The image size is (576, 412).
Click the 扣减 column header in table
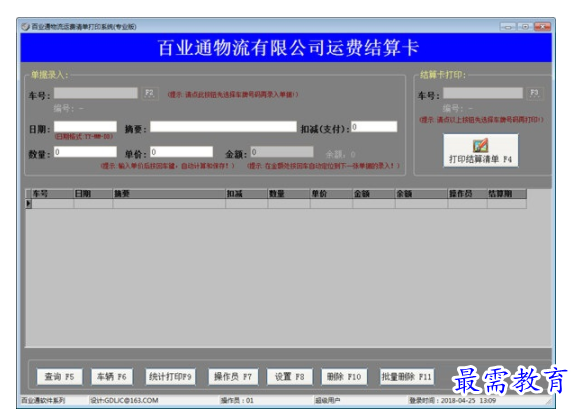pos(246,194)
